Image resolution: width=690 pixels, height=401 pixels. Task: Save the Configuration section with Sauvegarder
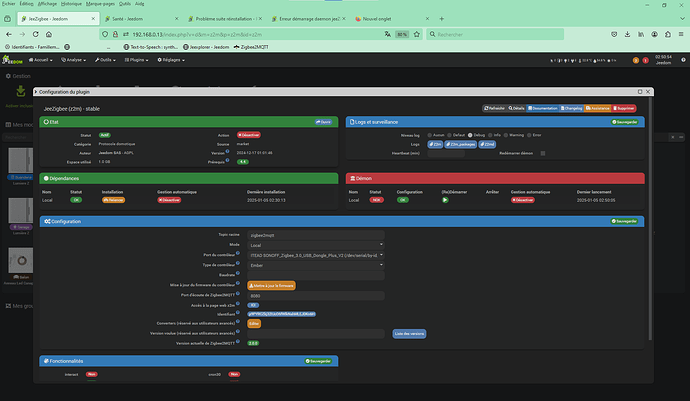pos(624,221)
